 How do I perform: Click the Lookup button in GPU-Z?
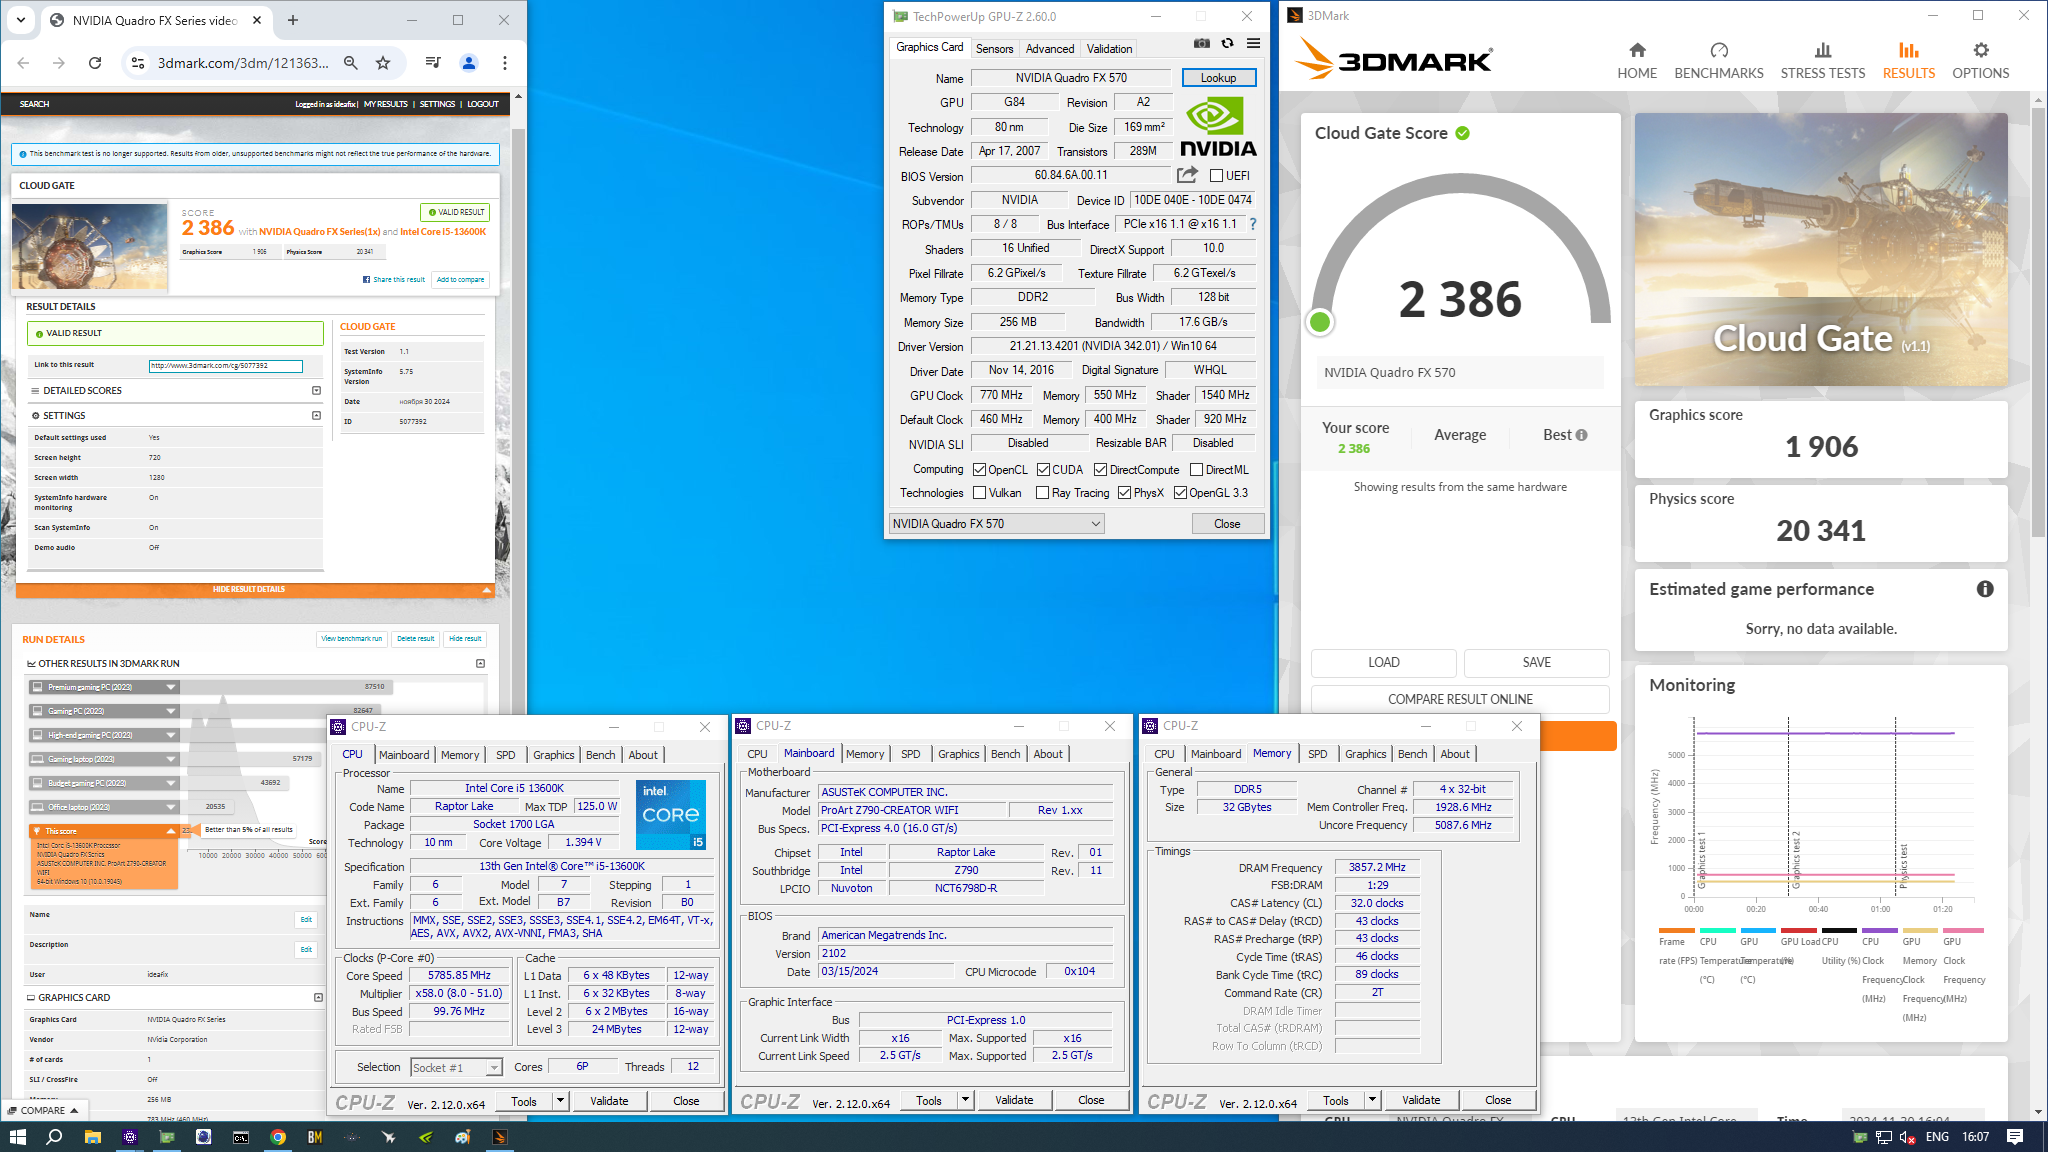pyautogui.click(x=1218, y=78)
